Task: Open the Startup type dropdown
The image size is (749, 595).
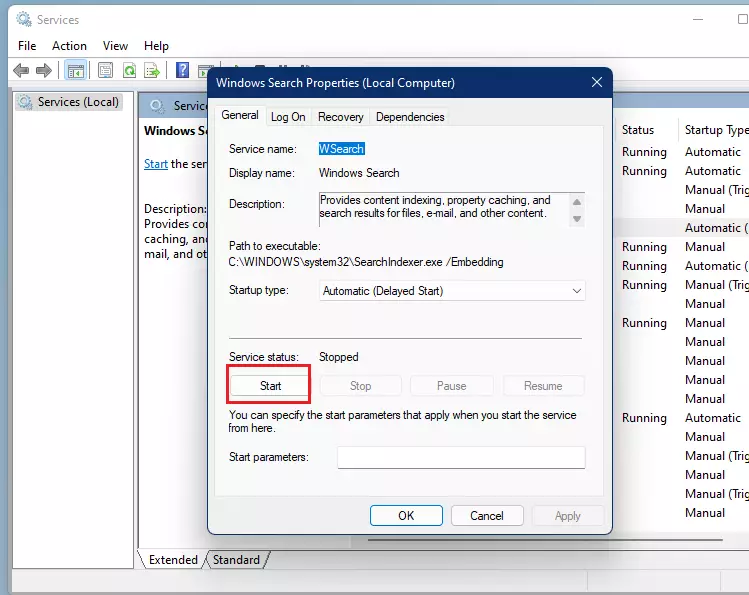Action: point(452,291)
